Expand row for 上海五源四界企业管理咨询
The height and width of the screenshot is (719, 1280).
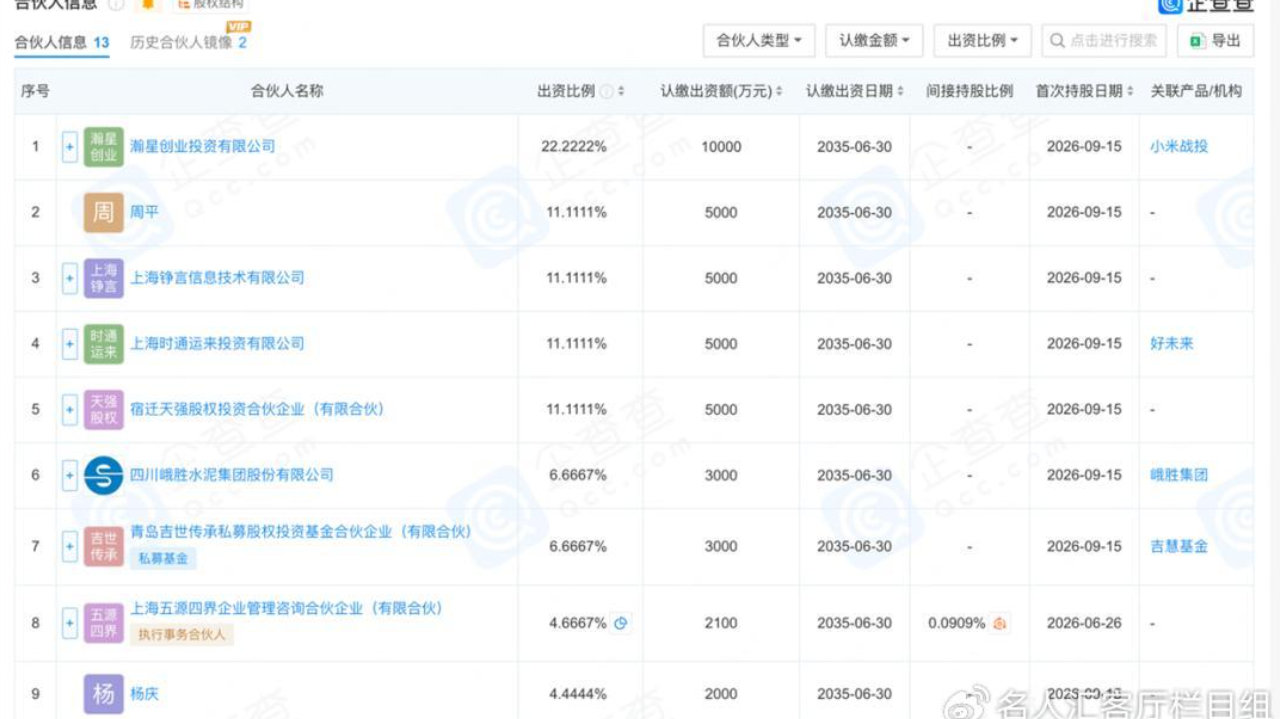[x=70, y=623]
